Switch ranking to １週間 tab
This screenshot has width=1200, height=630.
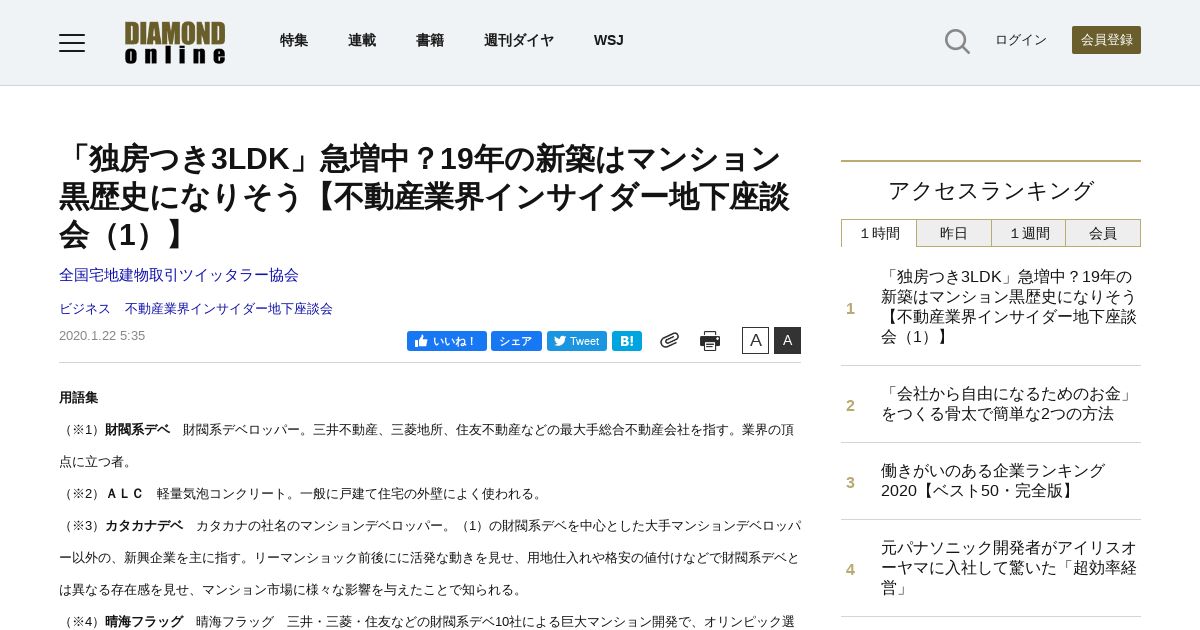1029,233
